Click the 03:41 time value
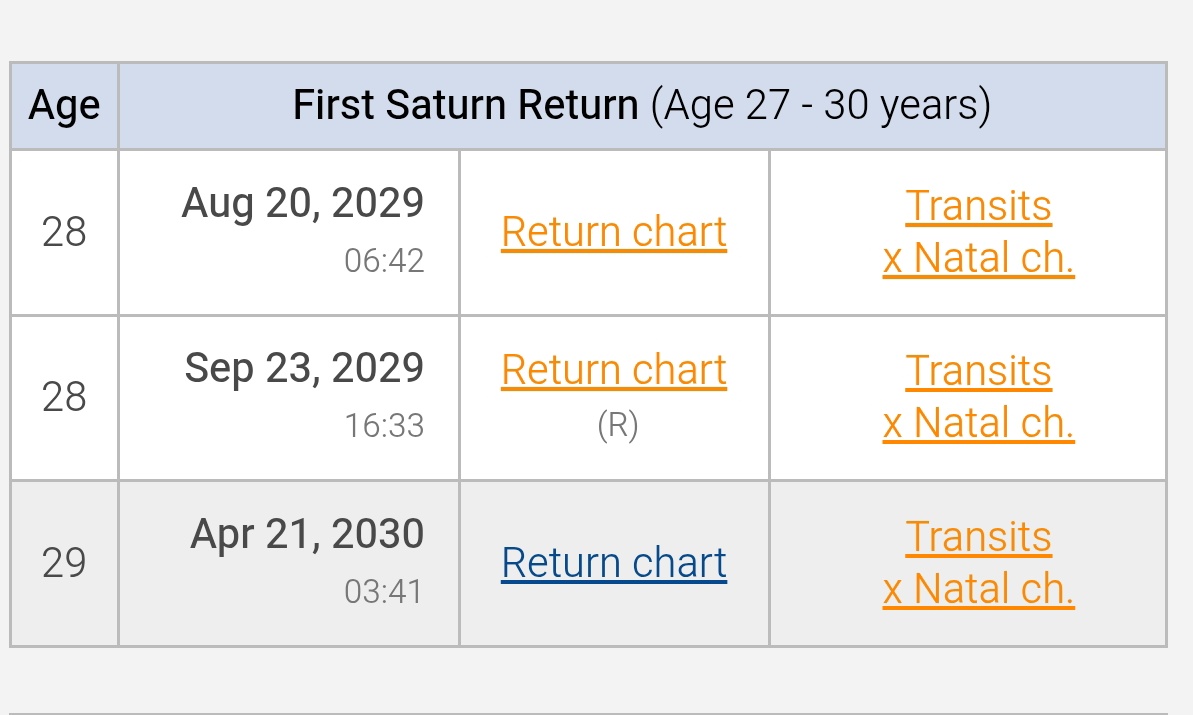This screenshot has width=1193, height=715. [x=383, y=592]
